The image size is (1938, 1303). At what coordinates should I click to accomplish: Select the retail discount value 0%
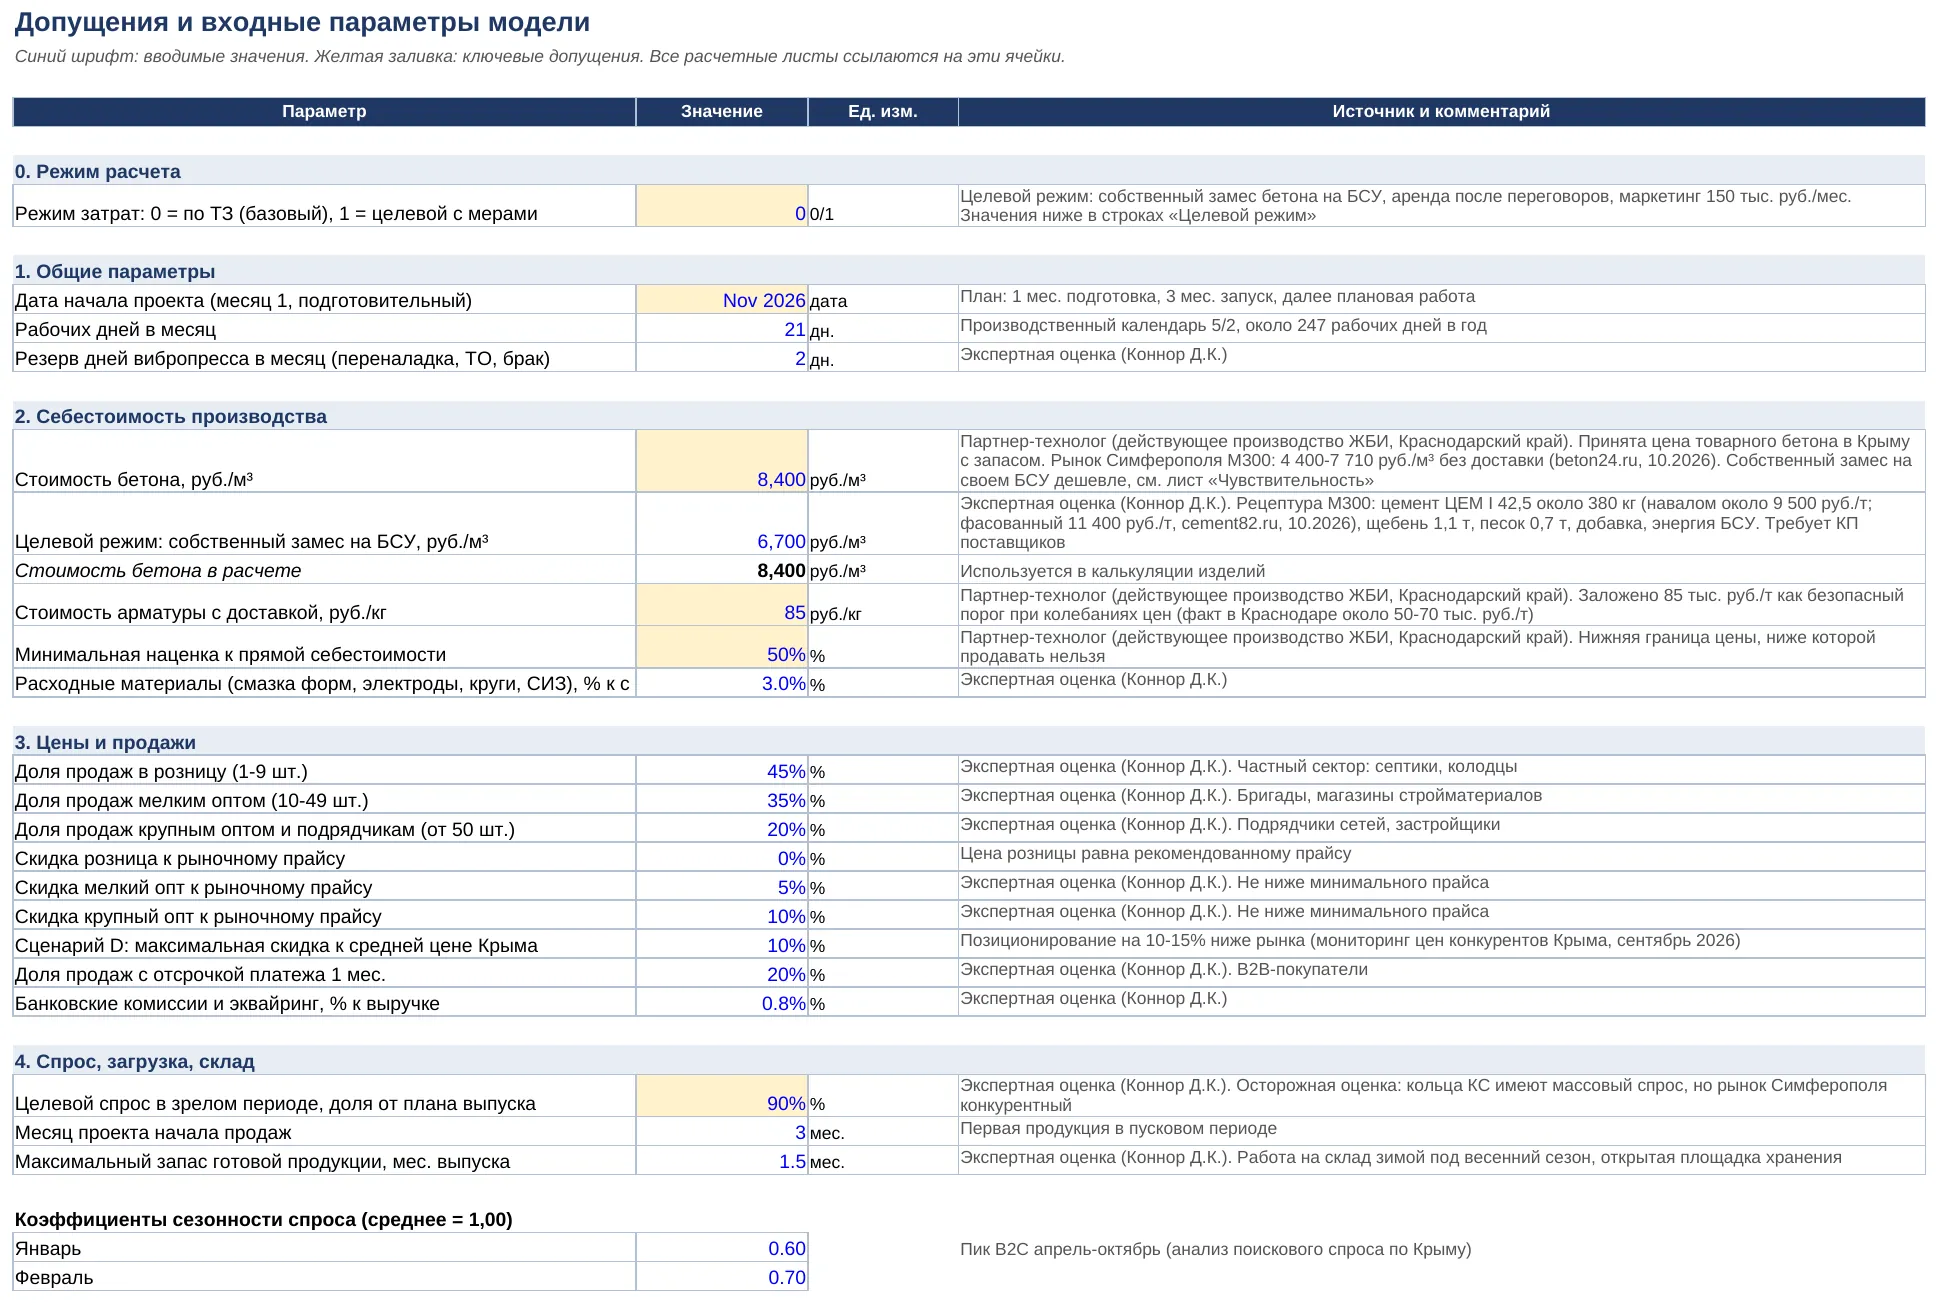click(x=721, y=858)
